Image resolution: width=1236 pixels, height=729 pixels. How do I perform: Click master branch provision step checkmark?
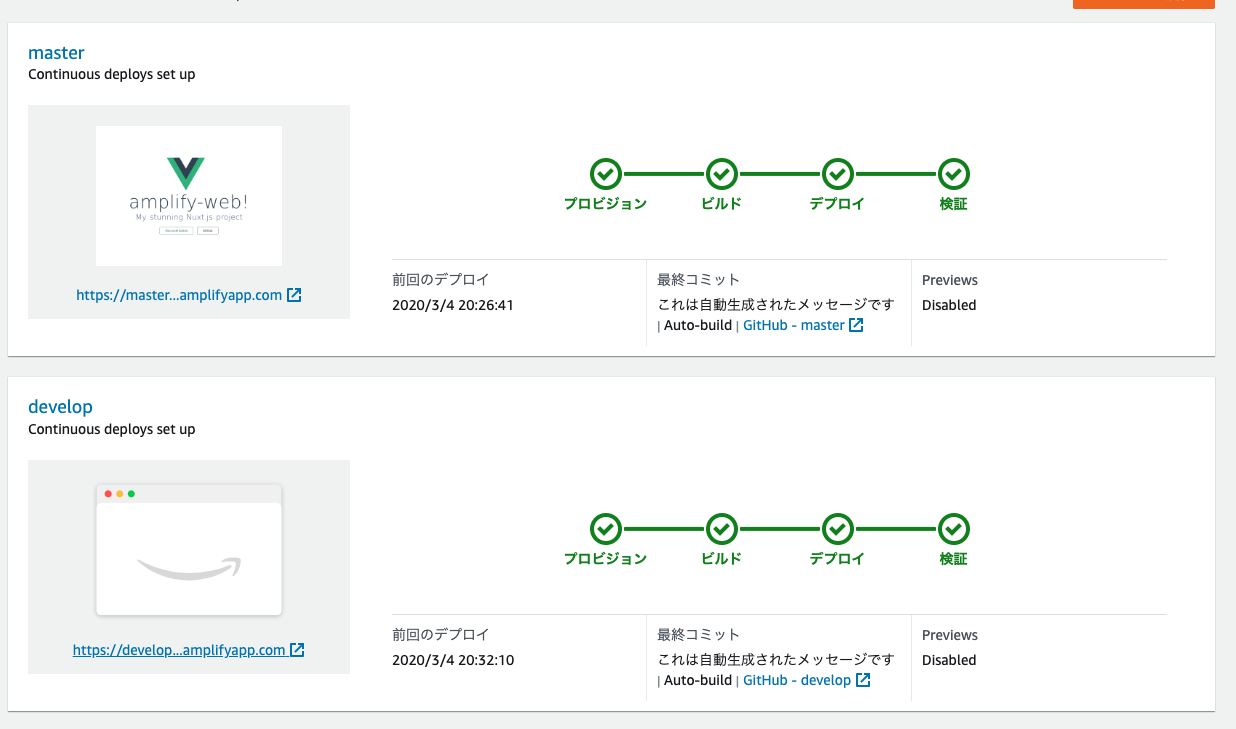pyautogui.click(x=605, y=174)
